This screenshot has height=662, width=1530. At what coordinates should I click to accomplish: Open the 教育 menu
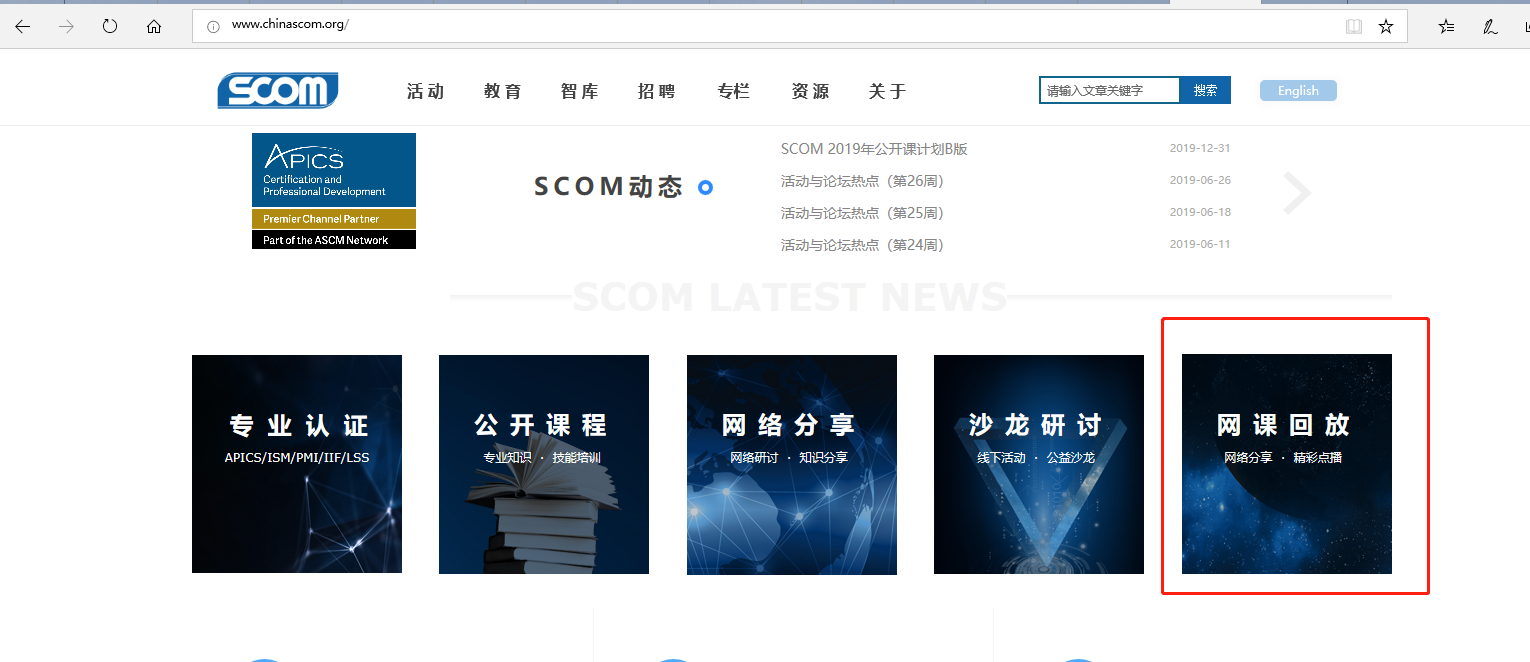click(x=503, y=91)
